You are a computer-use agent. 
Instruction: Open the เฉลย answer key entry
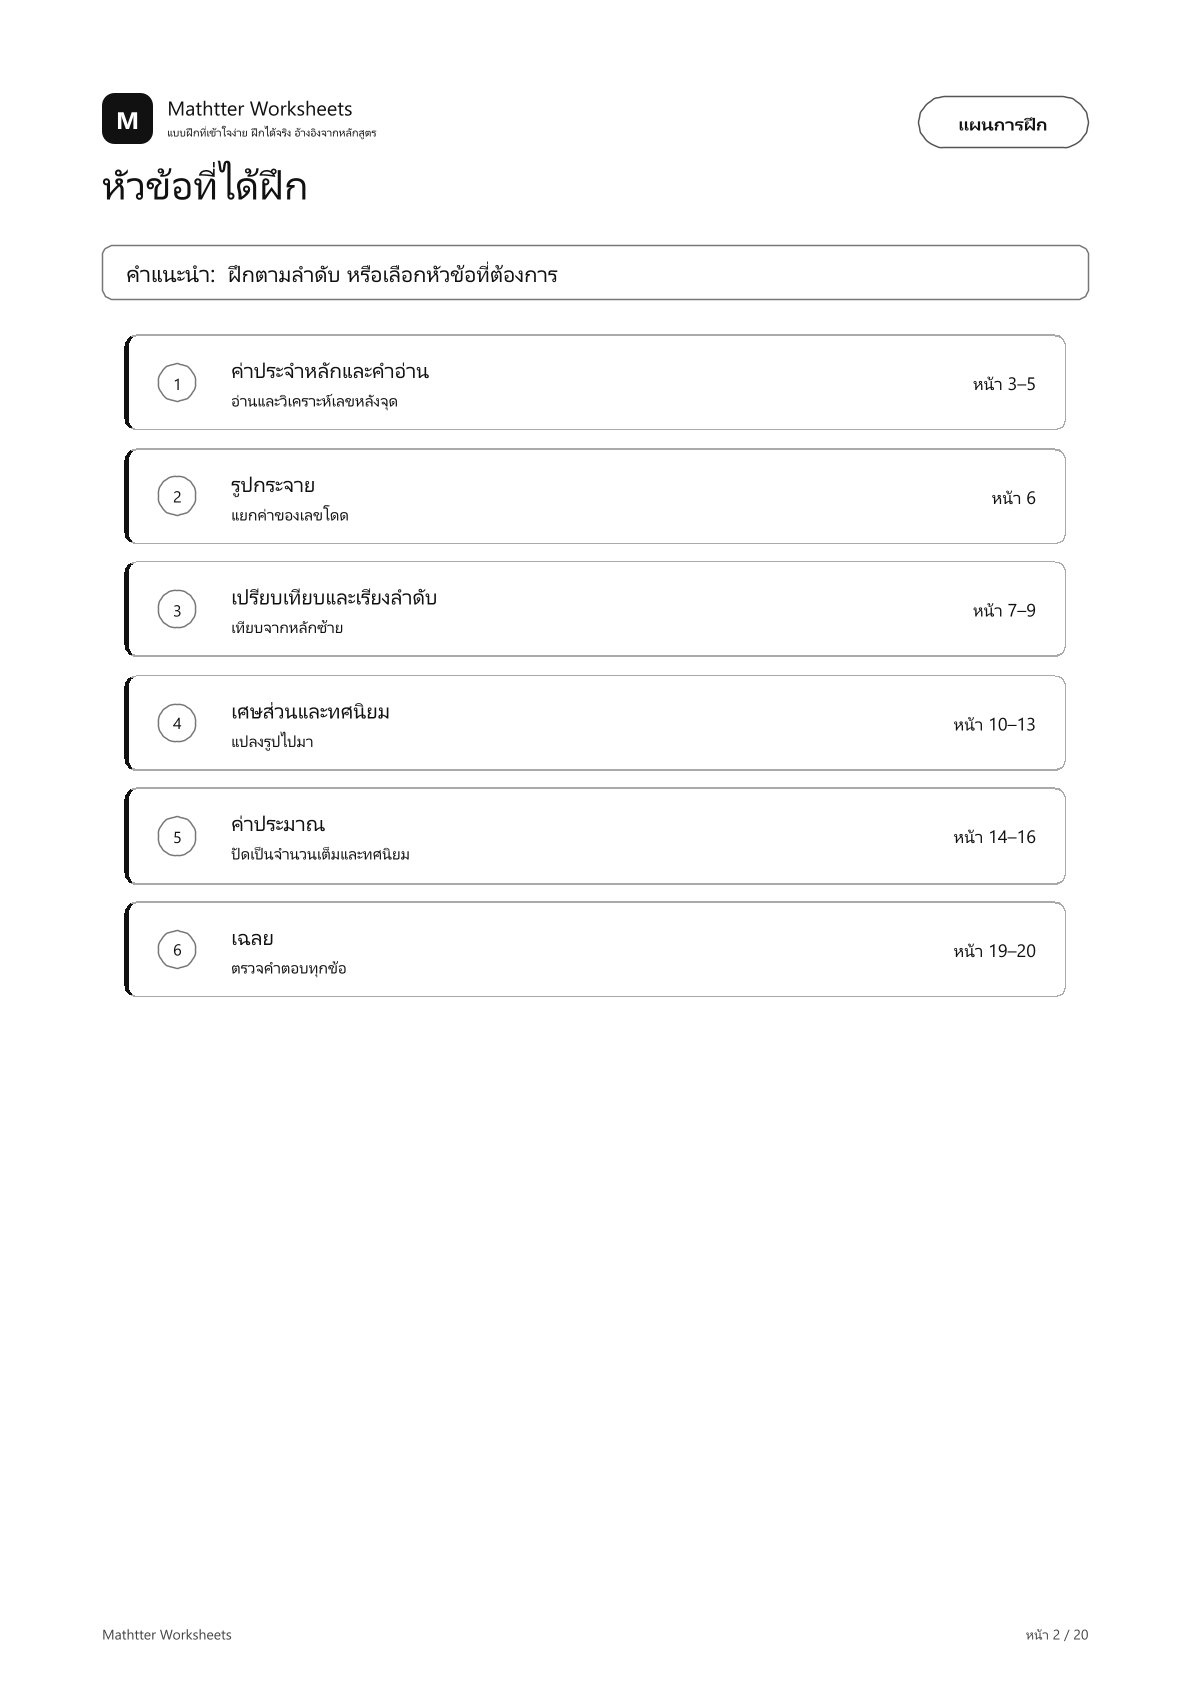[x=595, y=950]
